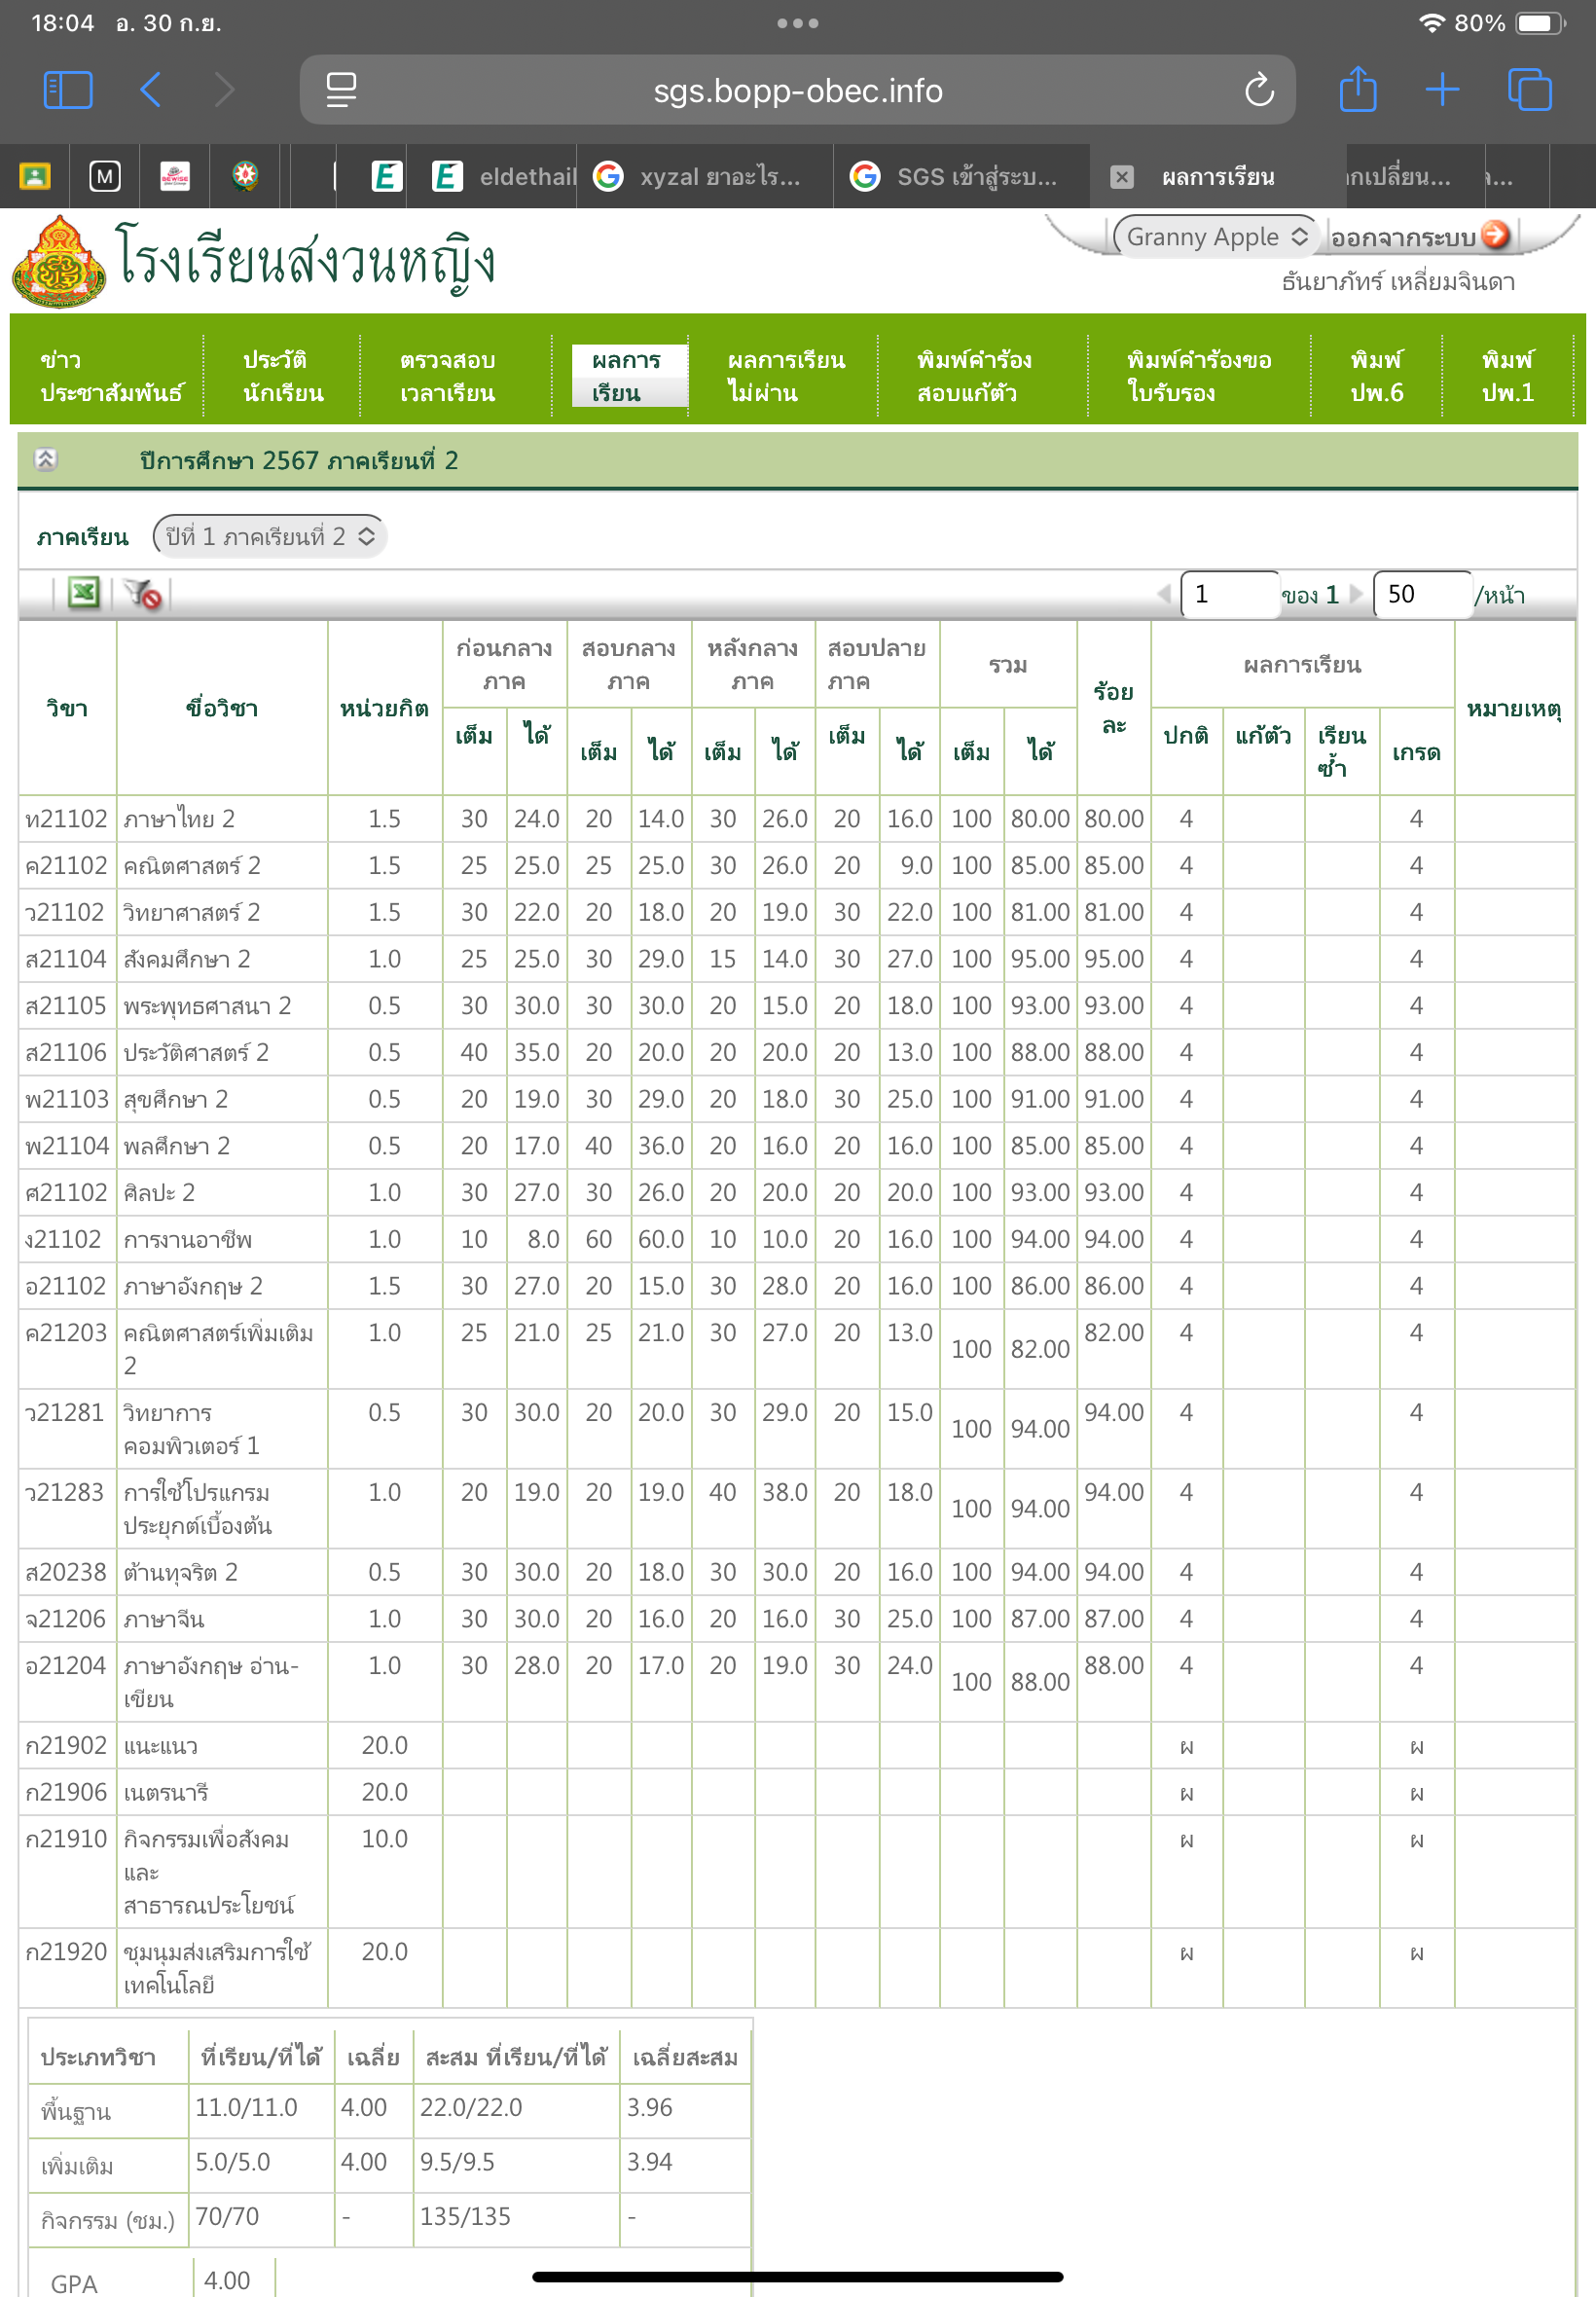
Task: Open the ภาคเรียน semester dropdown
Action: click(269, 537)
